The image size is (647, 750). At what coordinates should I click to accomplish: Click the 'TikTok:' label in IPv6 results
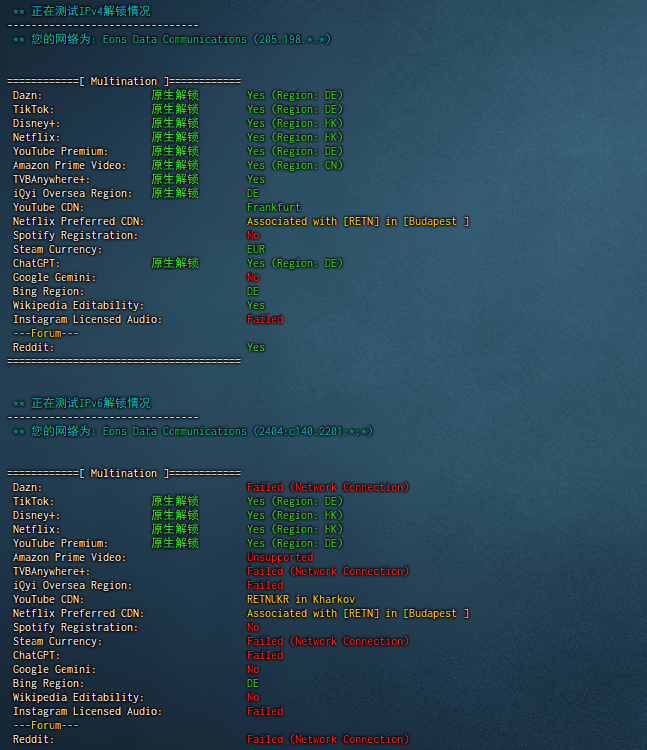33,501
